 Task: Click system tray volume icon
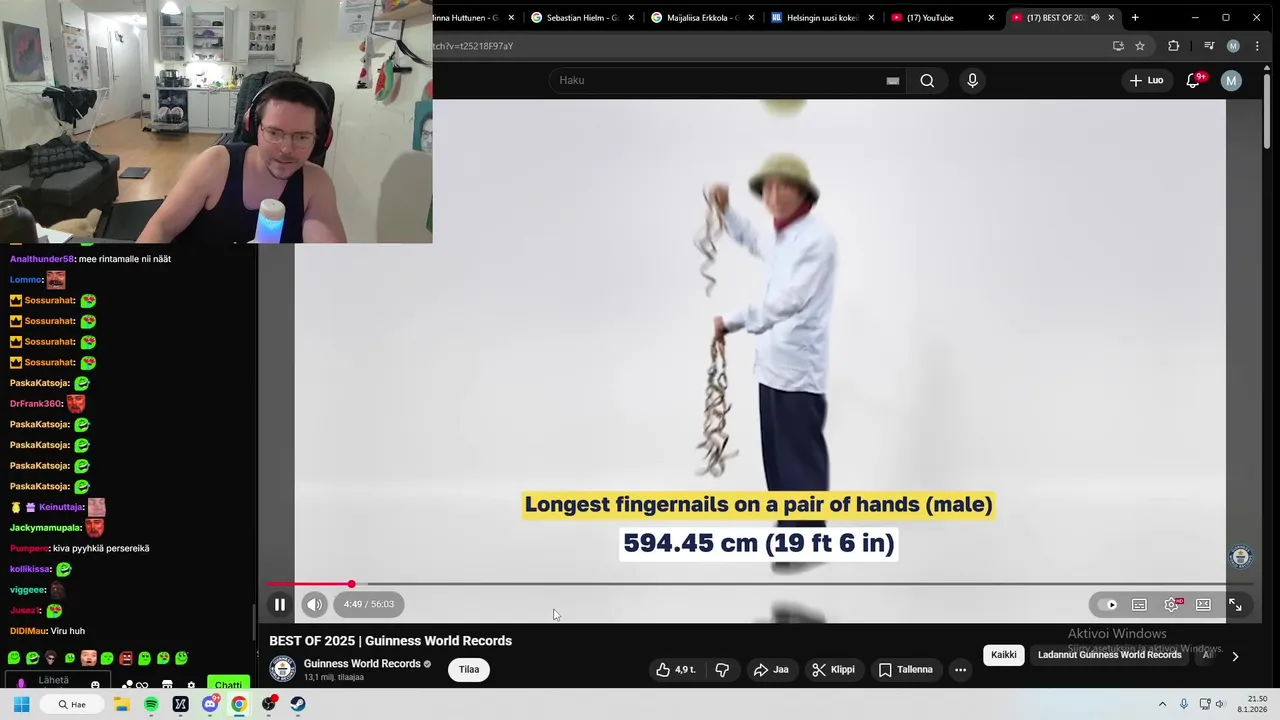click(1220, 704)
